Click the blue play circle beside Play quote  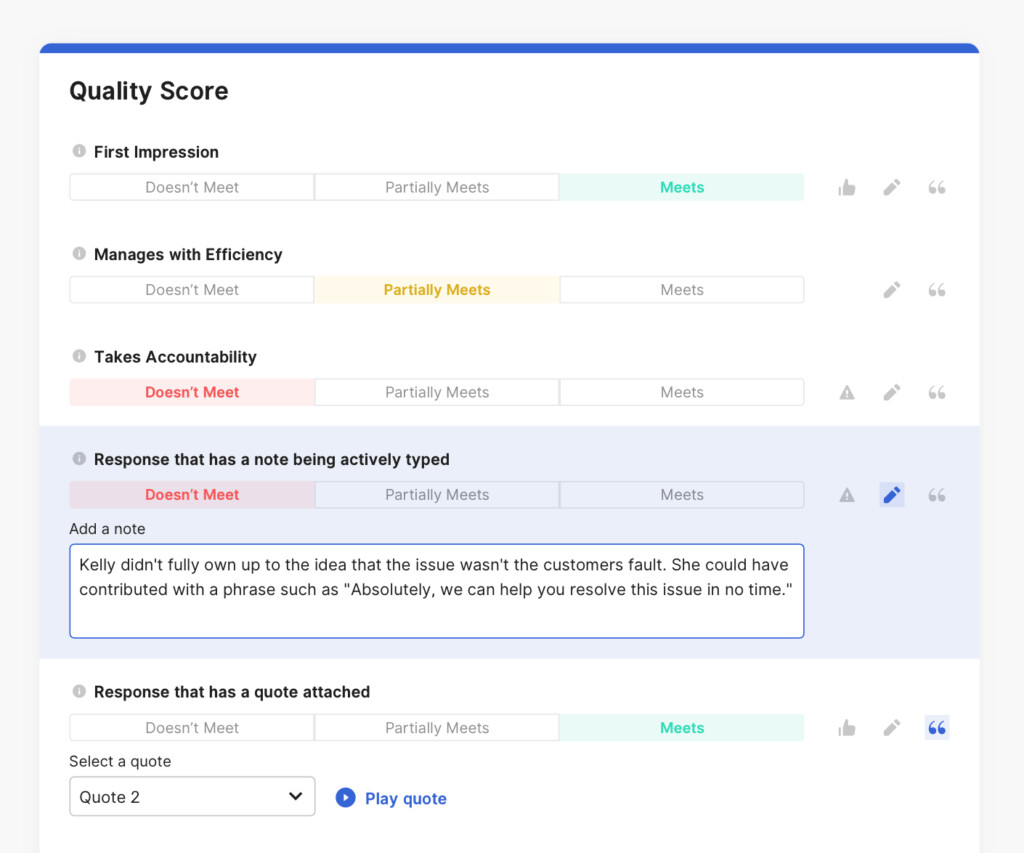pyautogui.click(x=345, y=797)
